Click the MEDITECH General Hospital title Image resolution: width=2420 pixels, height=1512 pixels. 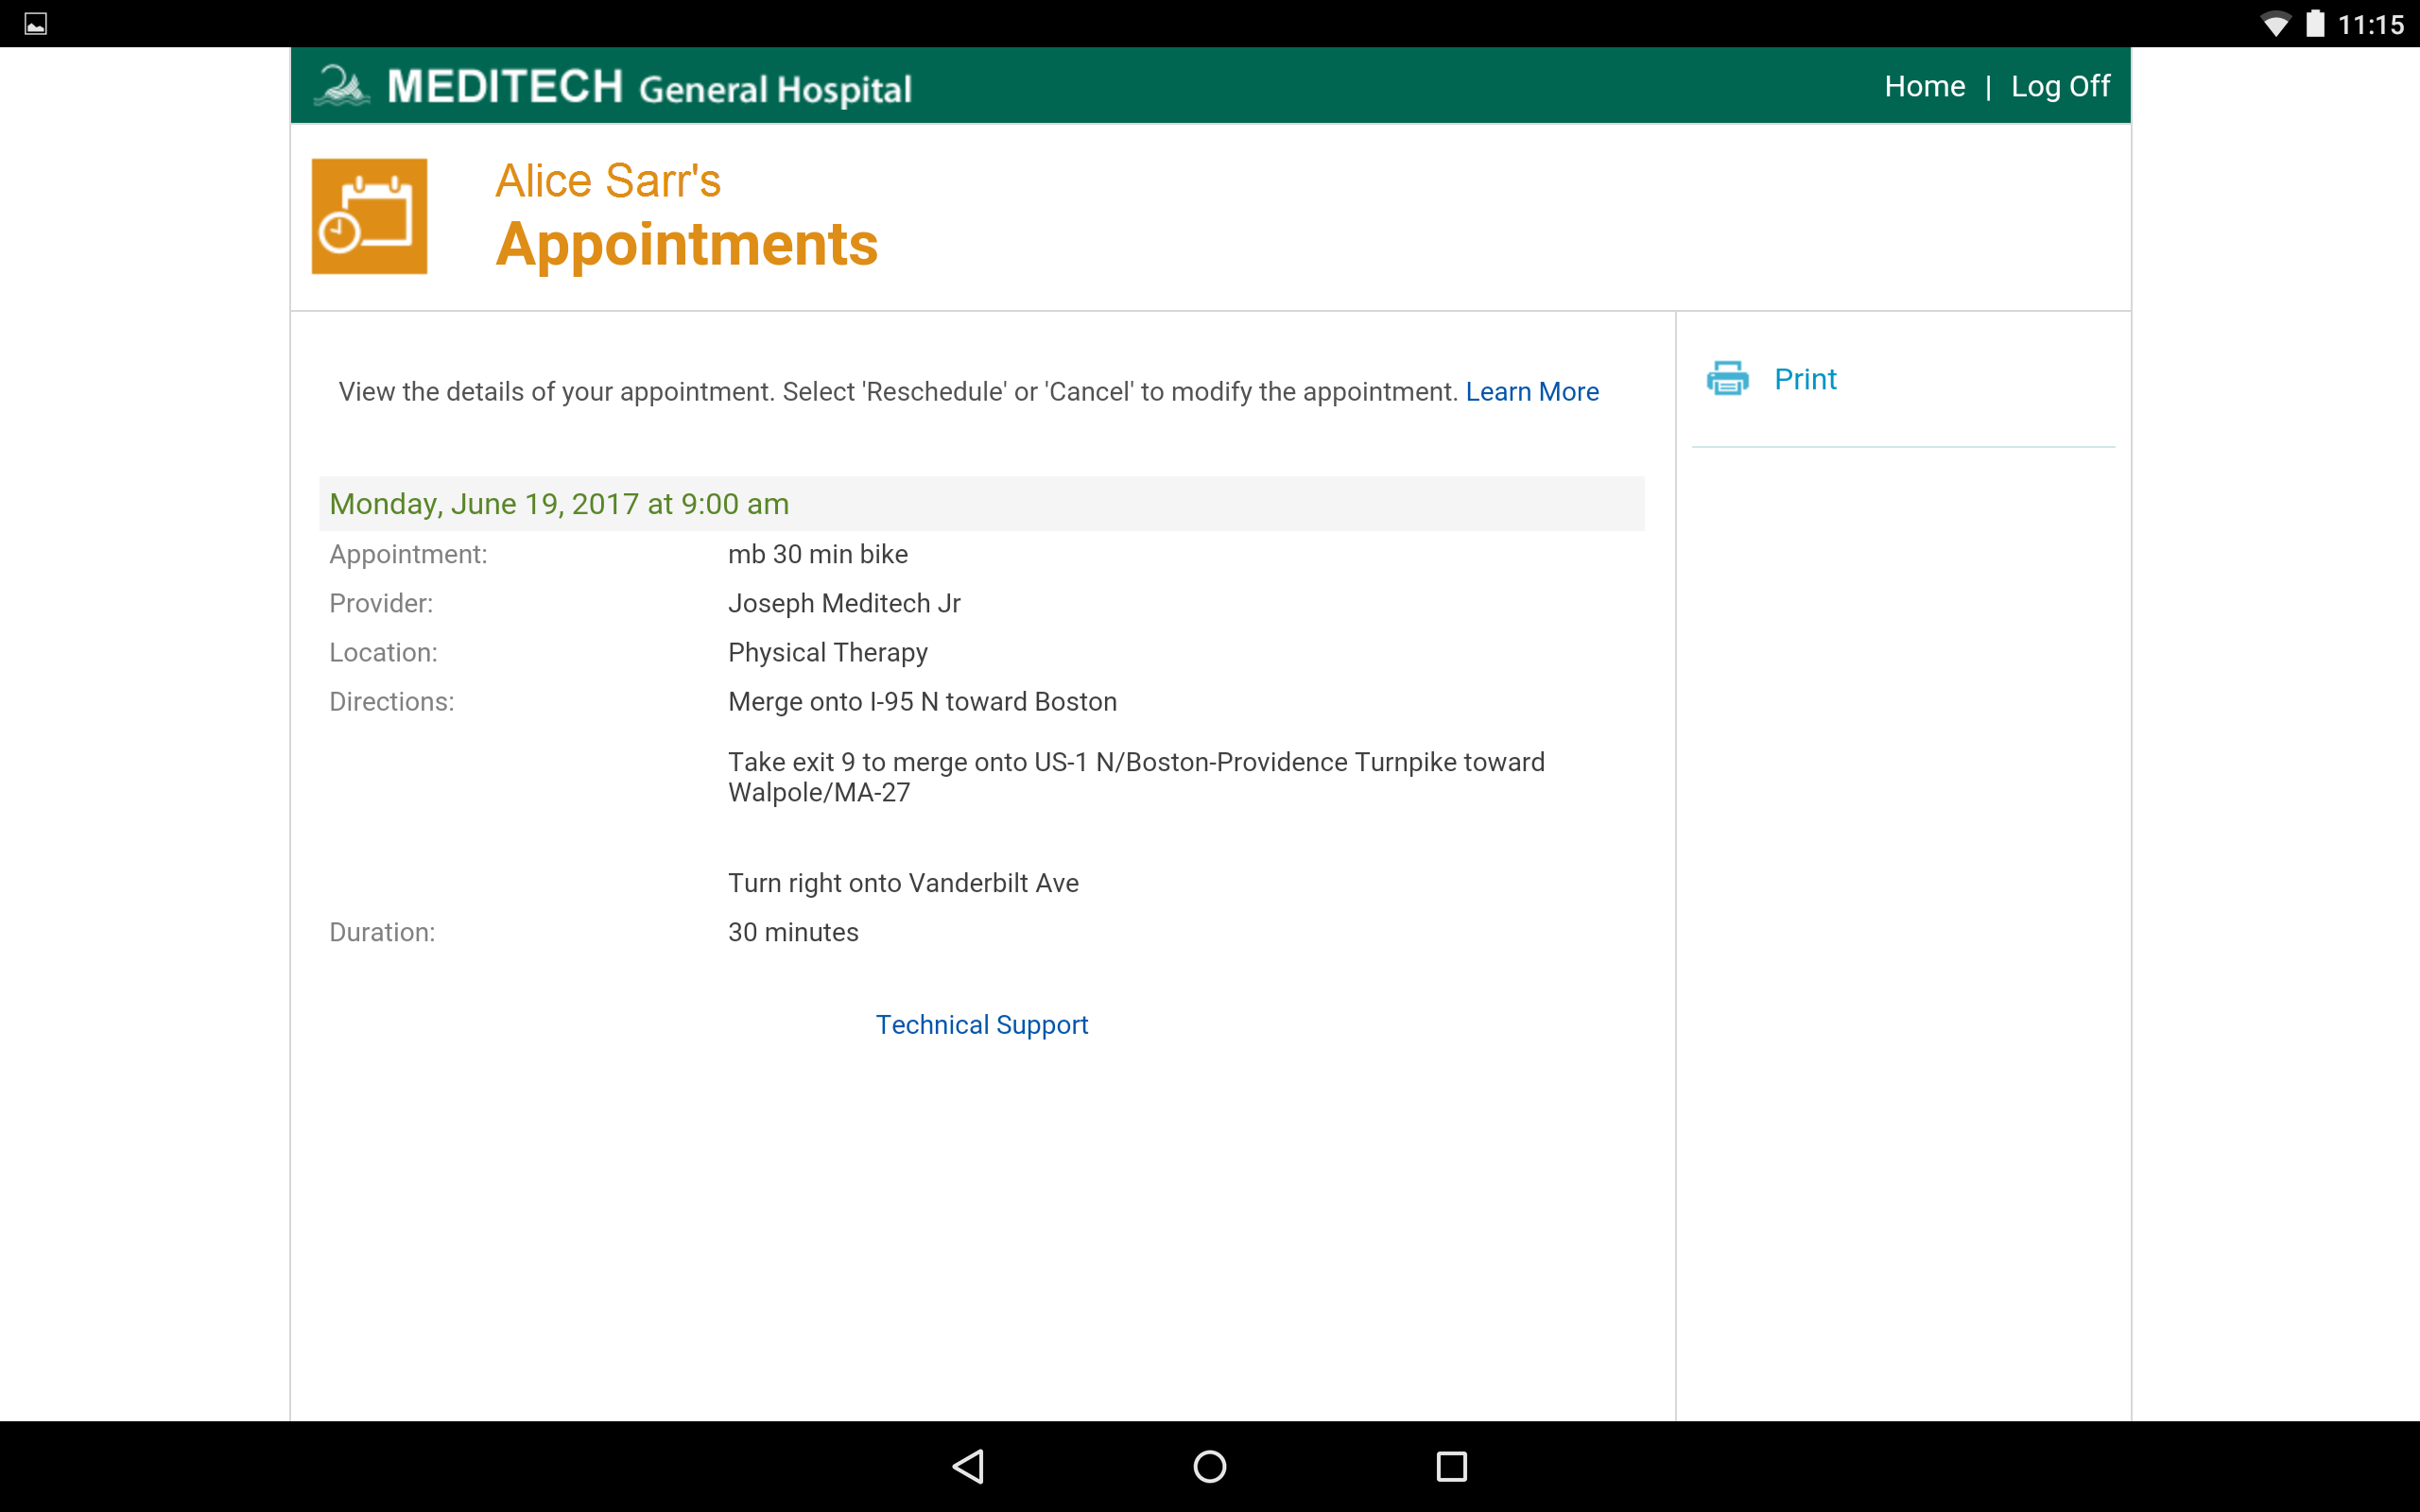[649, 87]
